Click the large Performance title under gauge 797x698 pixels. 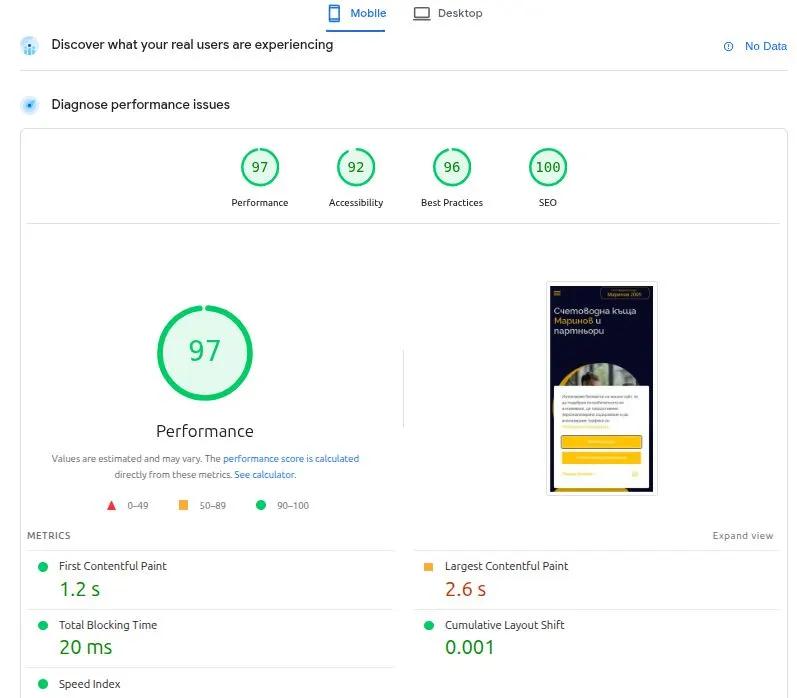pyautogui.click(x=205, y=432)
